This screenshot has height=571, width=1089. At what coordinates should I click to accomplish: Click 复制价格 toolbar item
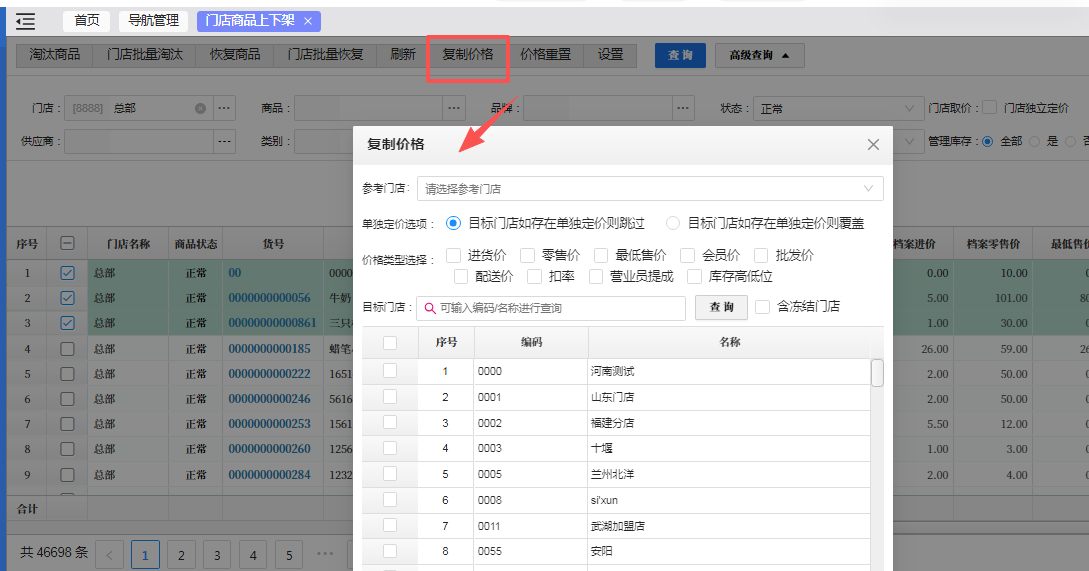click(x=468, y=55)
